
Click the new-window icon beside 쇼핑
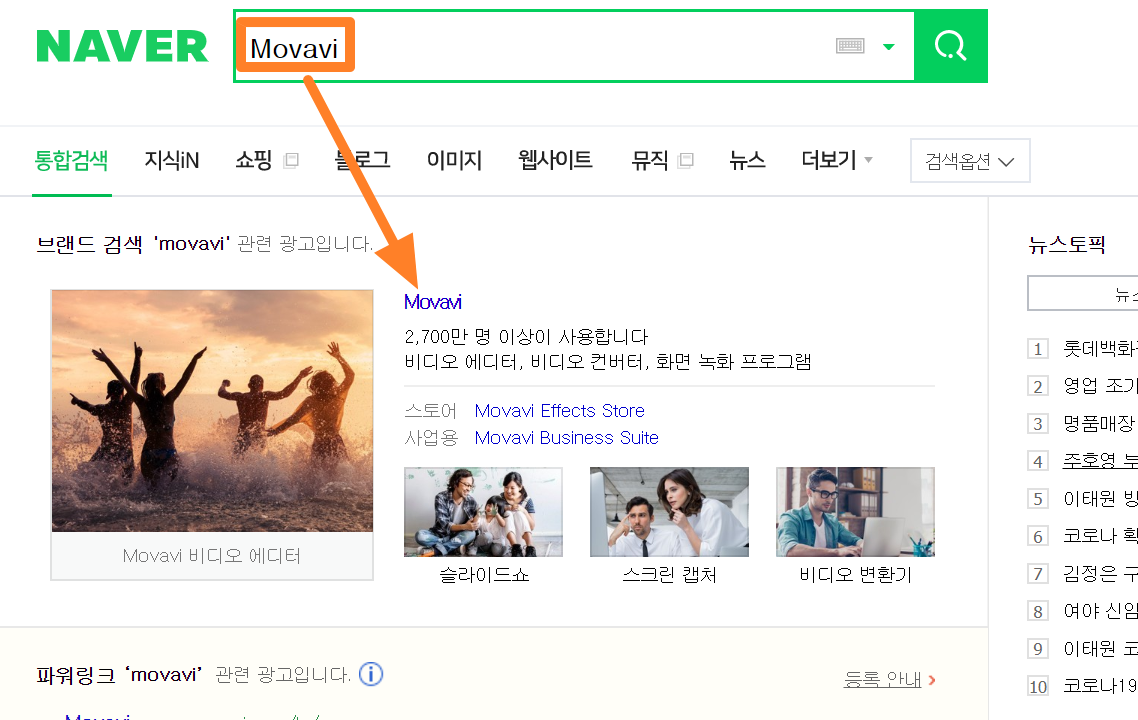coord(291,160)
